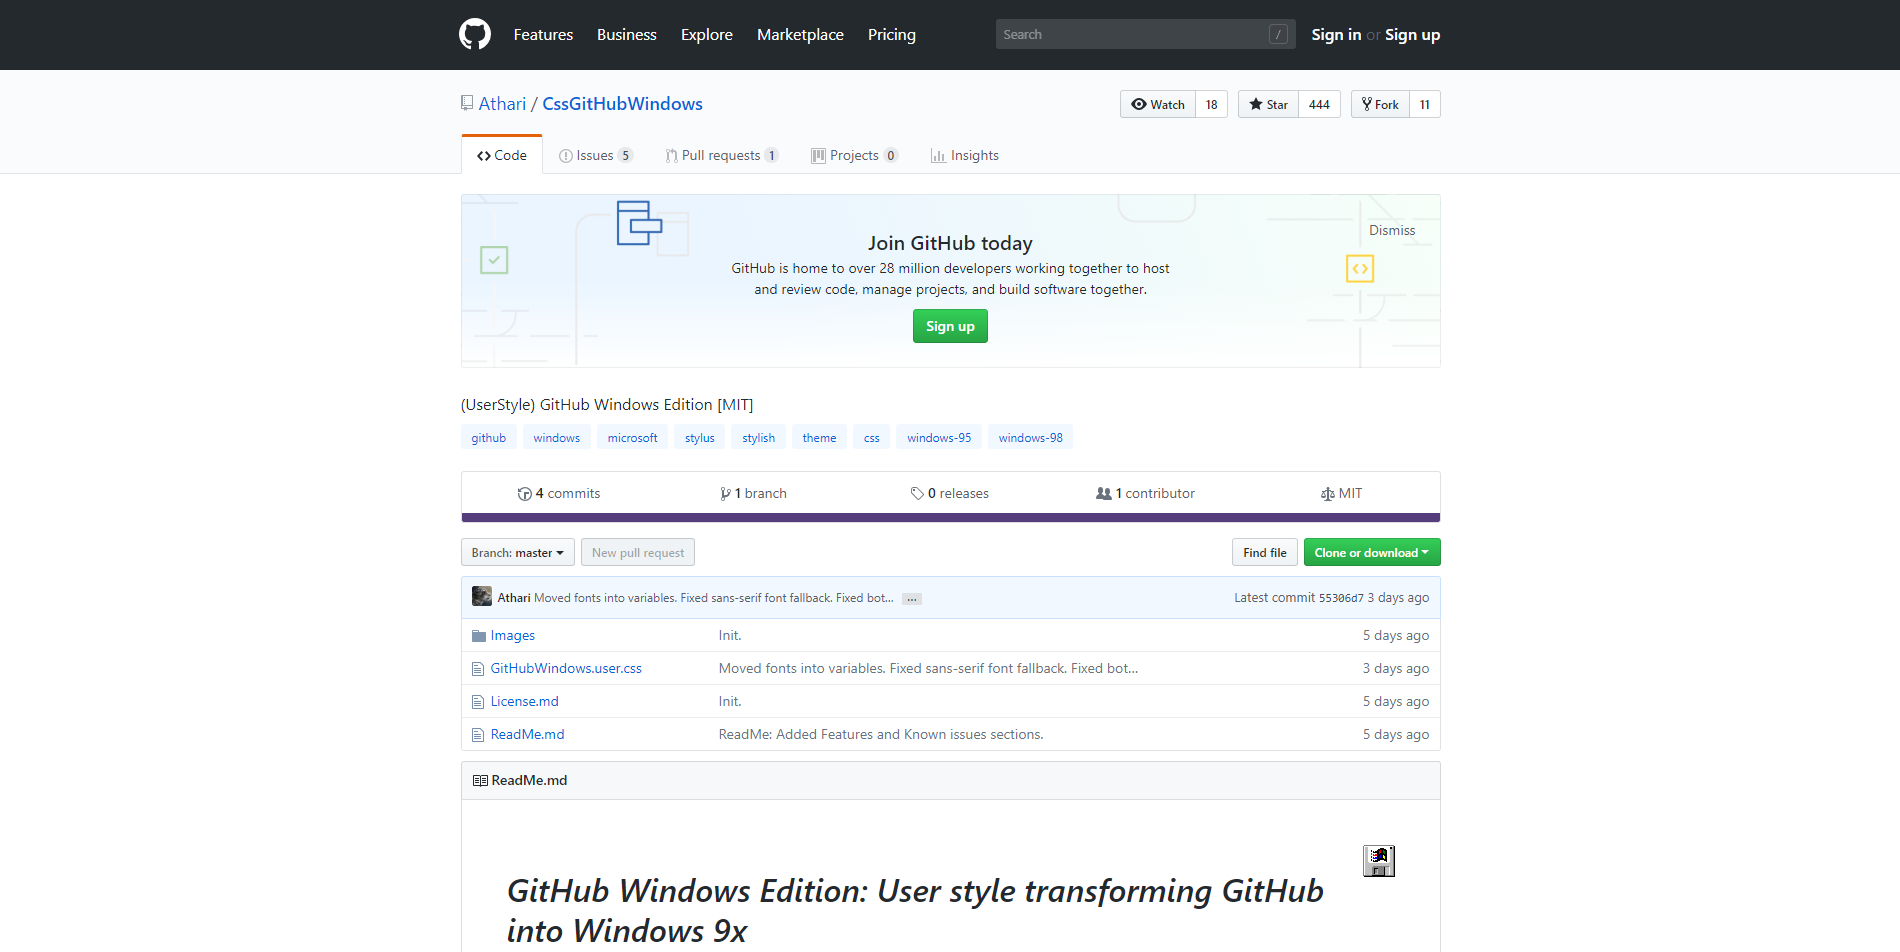Open Pricing page link
Screen dimensions: 1900x952
(892, 34)
